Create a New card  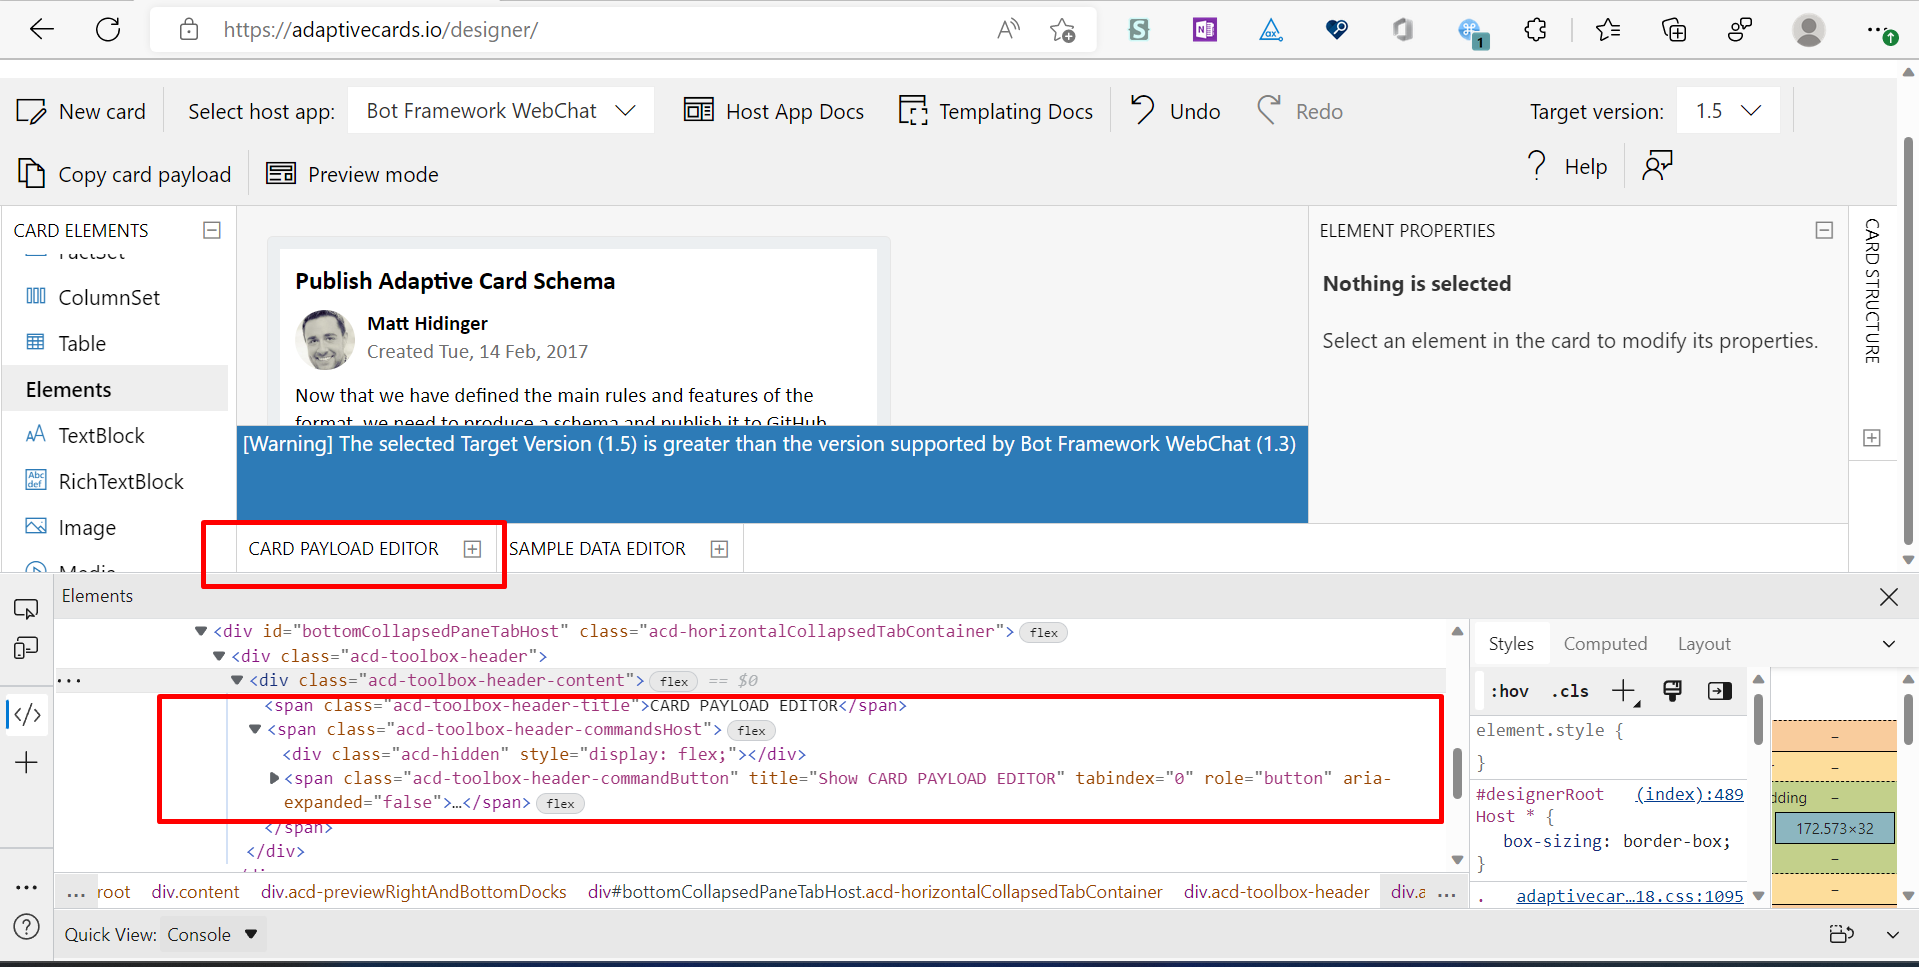pyautogui.click(x=81, y=111)
